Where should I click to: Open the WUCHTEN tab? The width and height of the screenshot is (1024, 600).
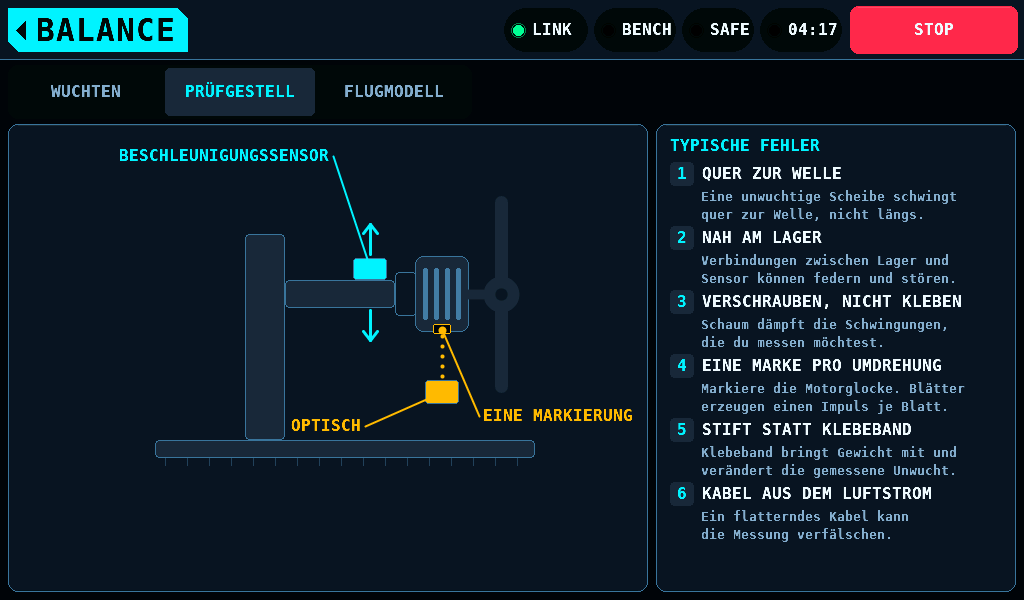[86, 91]
